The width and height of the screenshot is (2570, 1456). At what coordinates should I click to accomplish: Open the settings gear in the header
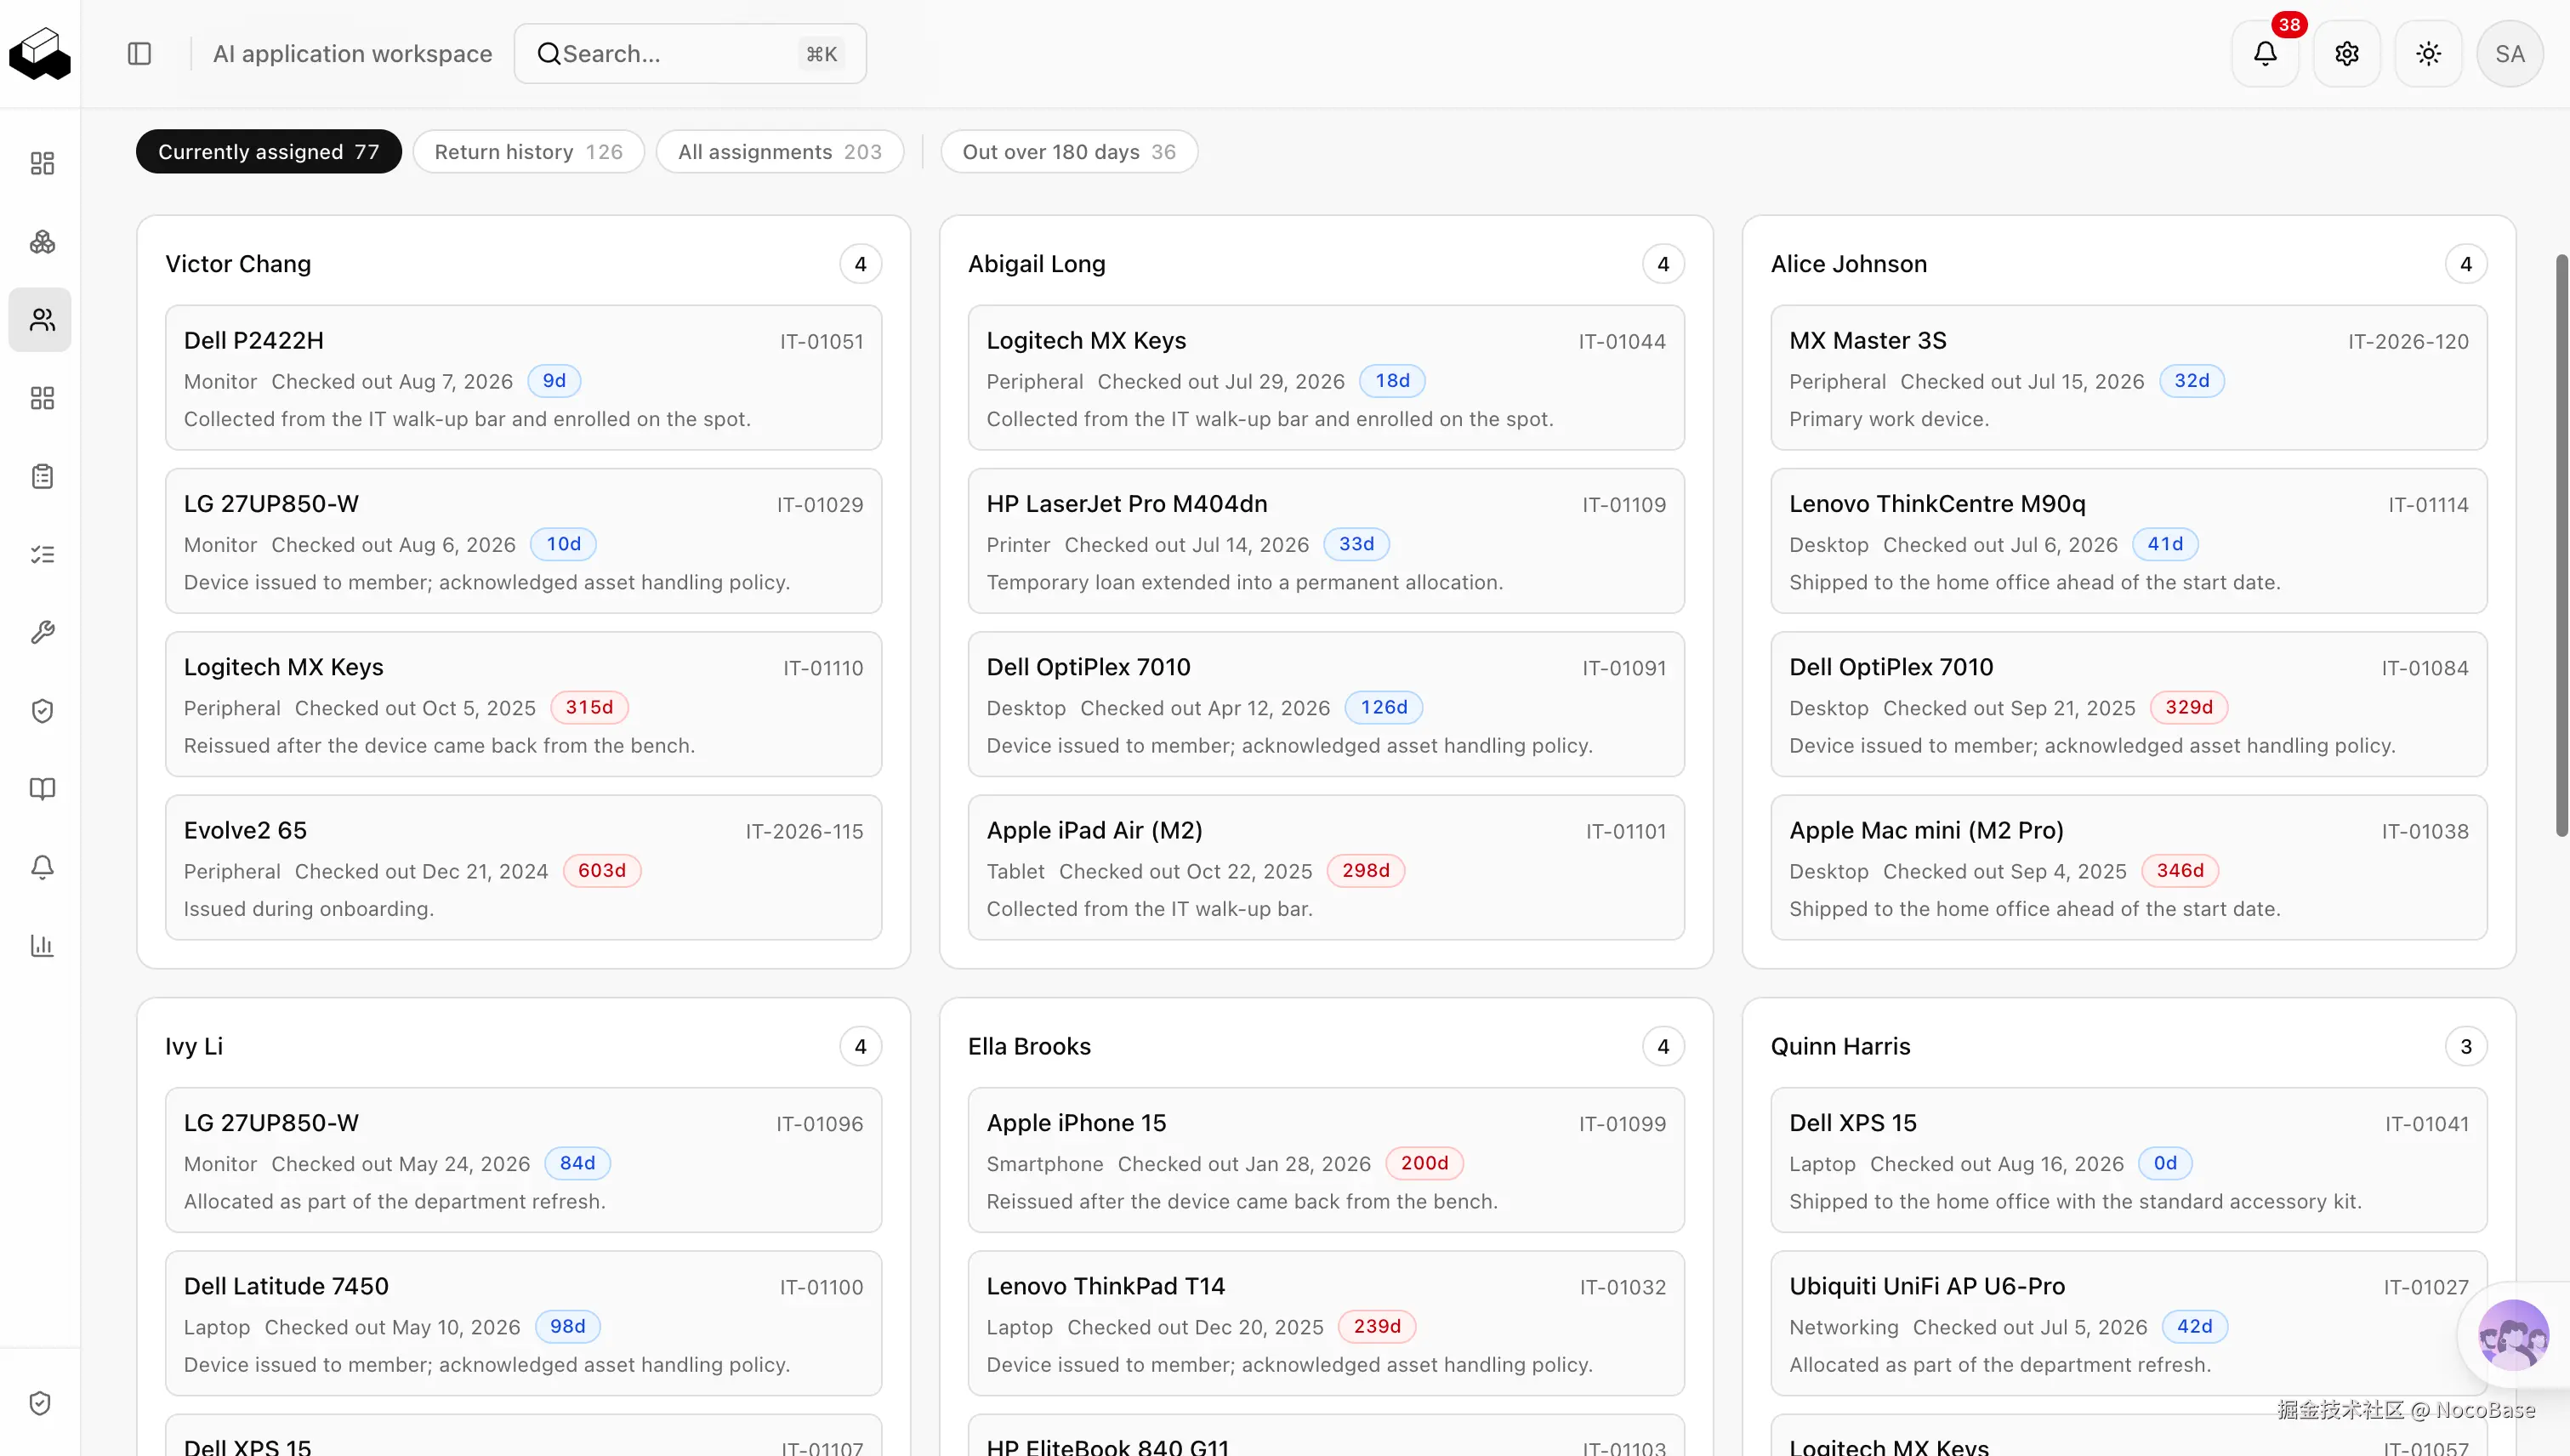2347,54
